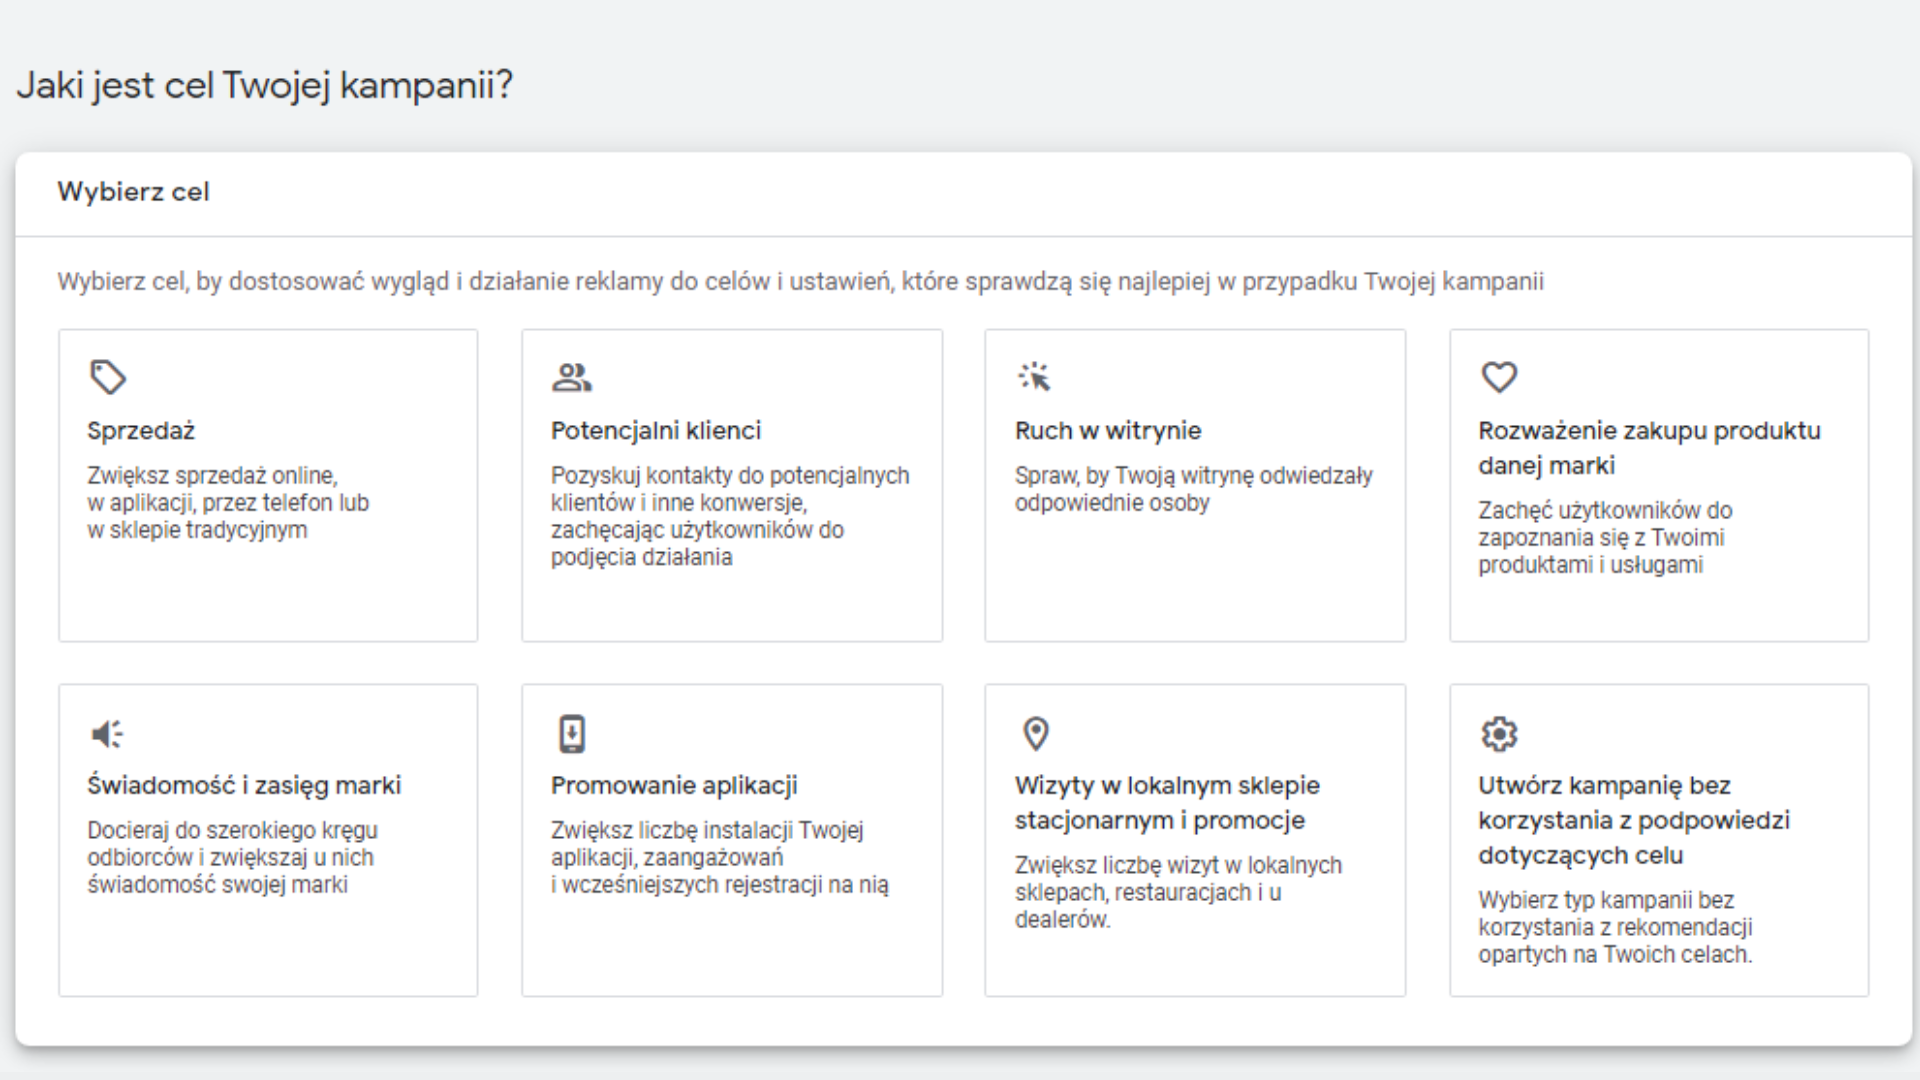Choose Wizyty w lokalnym sklepie stacjonarnym

point(1167,803)
